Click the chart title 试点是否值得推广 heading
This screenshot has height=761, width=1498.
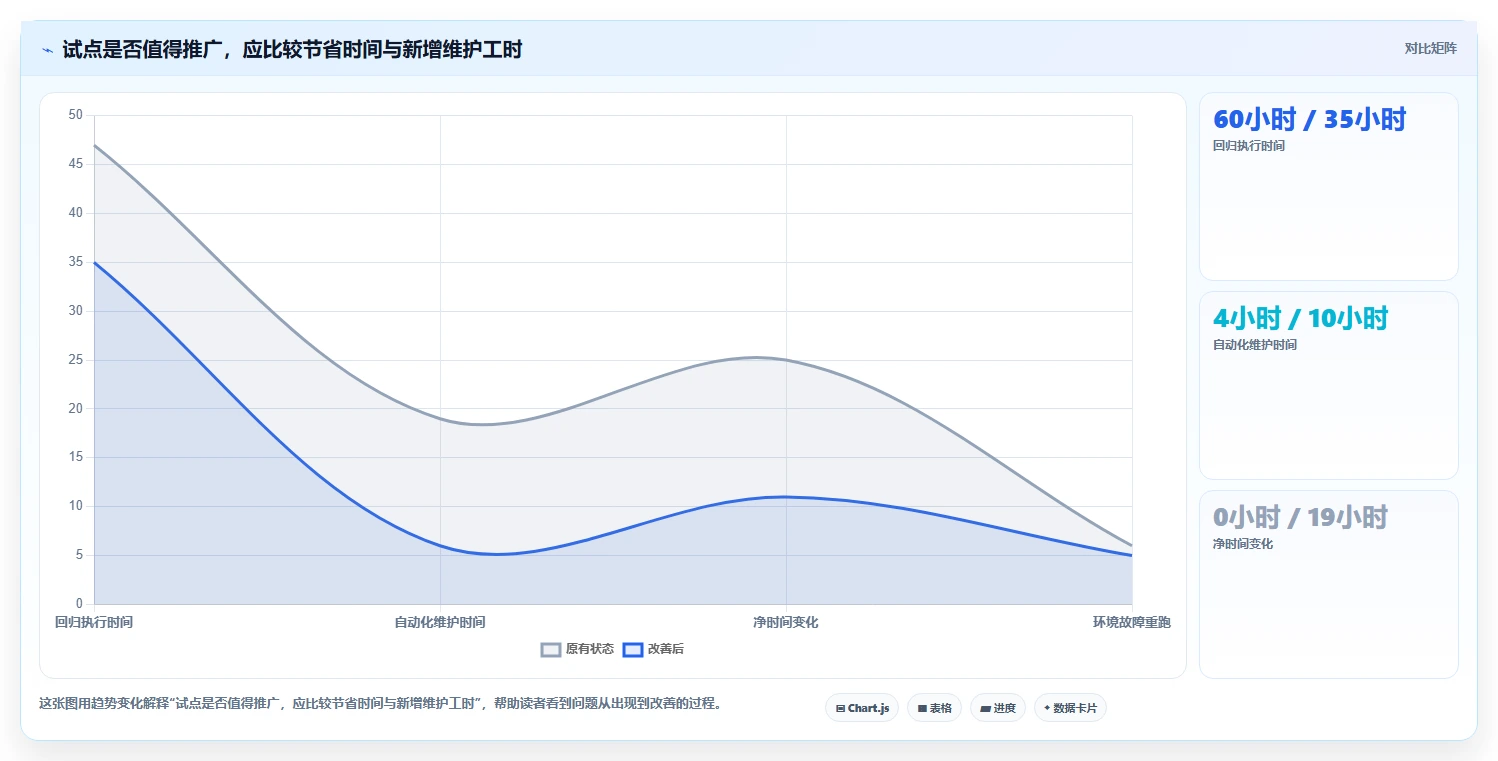pos(292,50)
